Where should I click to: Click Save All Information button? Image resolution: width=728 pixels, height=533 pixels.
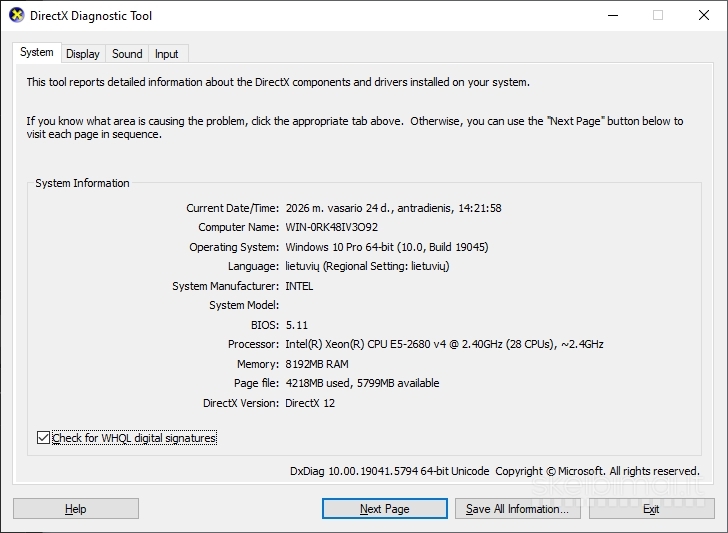pos(516,509)
